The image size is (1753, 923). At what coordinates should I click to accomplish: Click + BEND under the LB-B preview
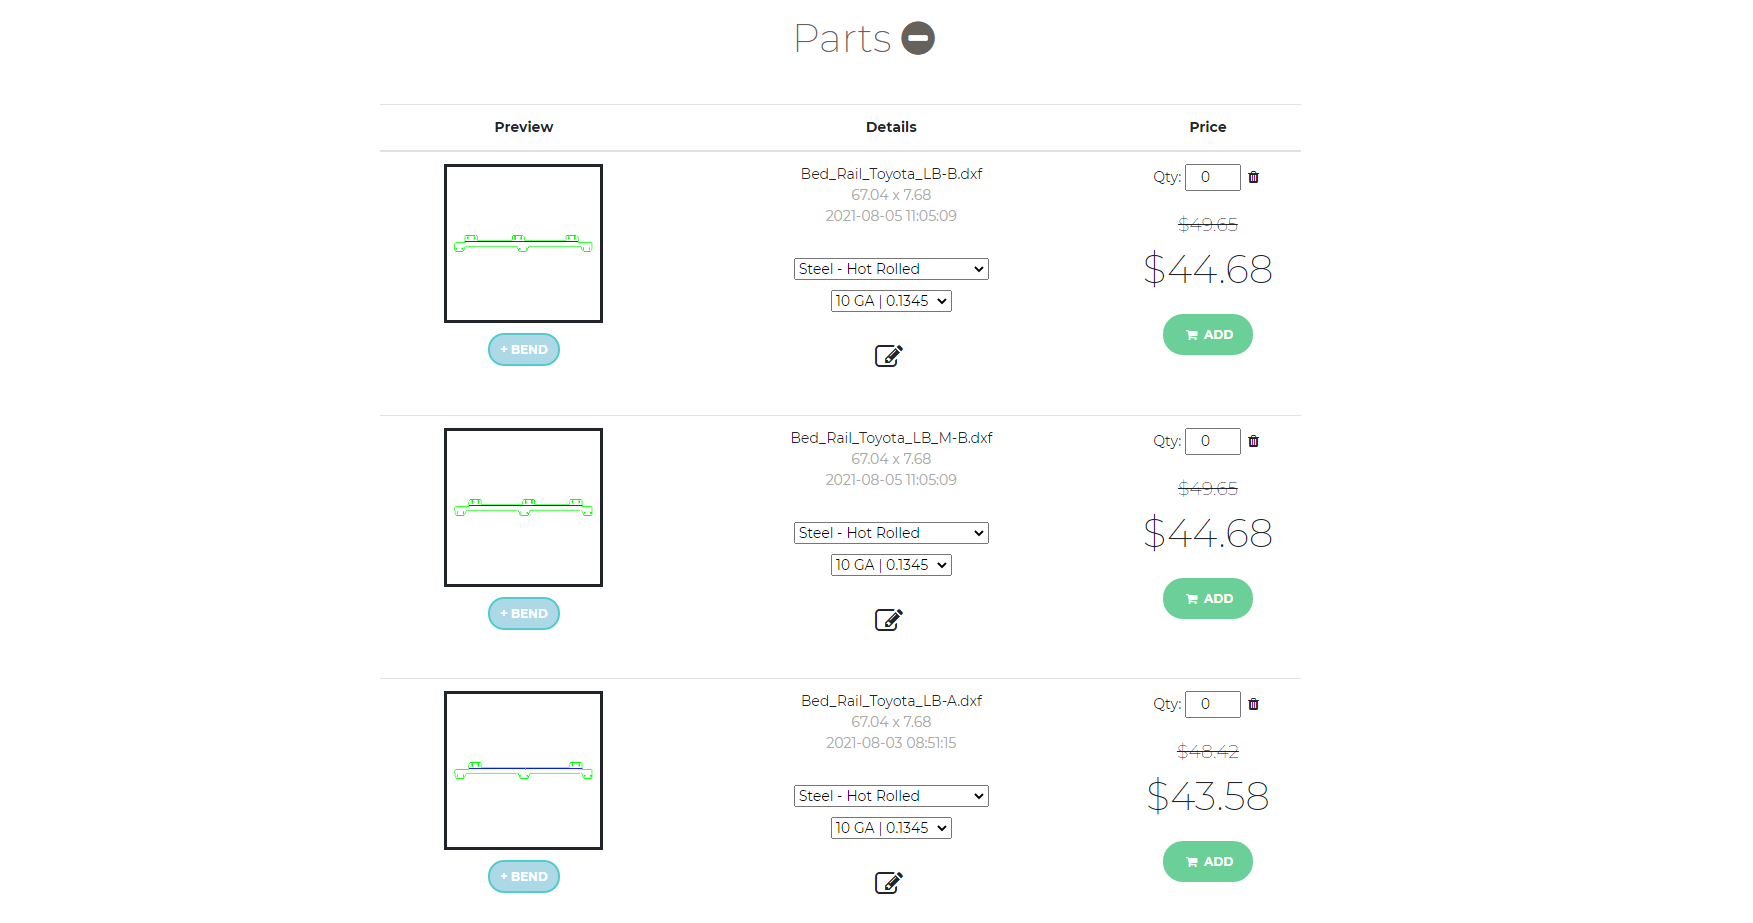pos(524,350)
